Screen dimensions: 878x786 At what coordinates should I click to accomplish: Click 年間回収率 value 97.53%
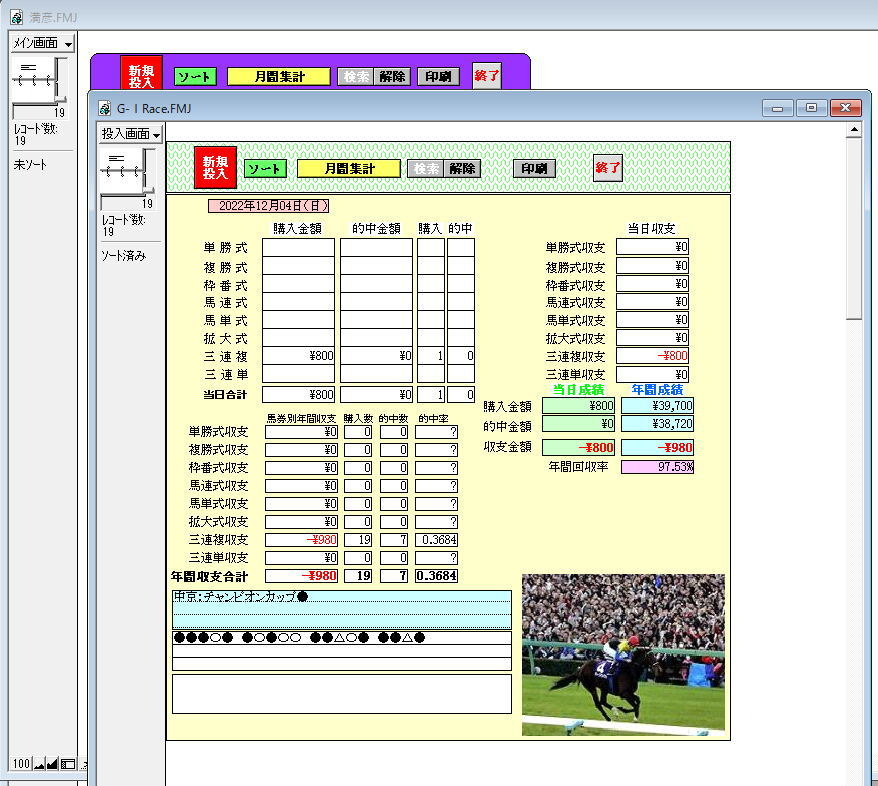[x=657, y=466]
